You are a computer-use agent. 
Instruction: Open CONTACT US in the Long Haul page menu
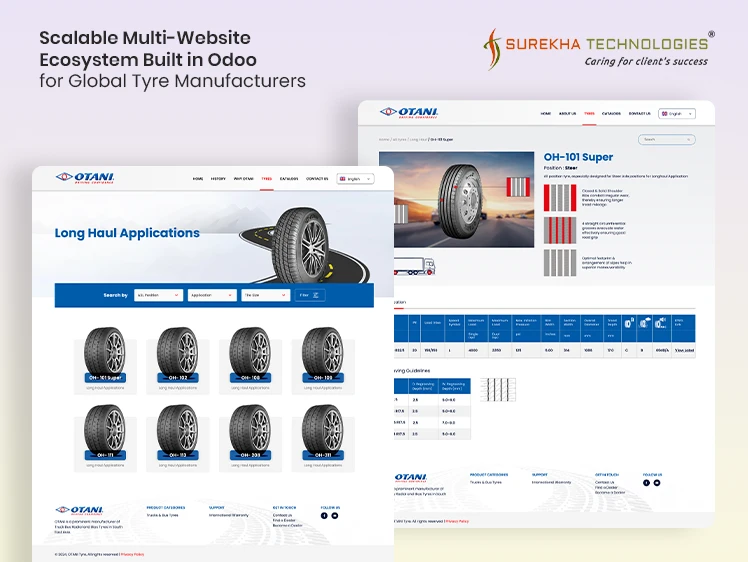(317, 179)
